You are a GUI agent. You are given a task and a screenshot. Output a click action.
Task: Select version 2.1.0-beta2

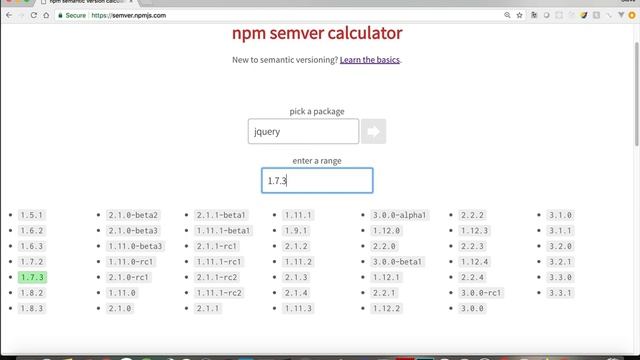pos(133,215)
